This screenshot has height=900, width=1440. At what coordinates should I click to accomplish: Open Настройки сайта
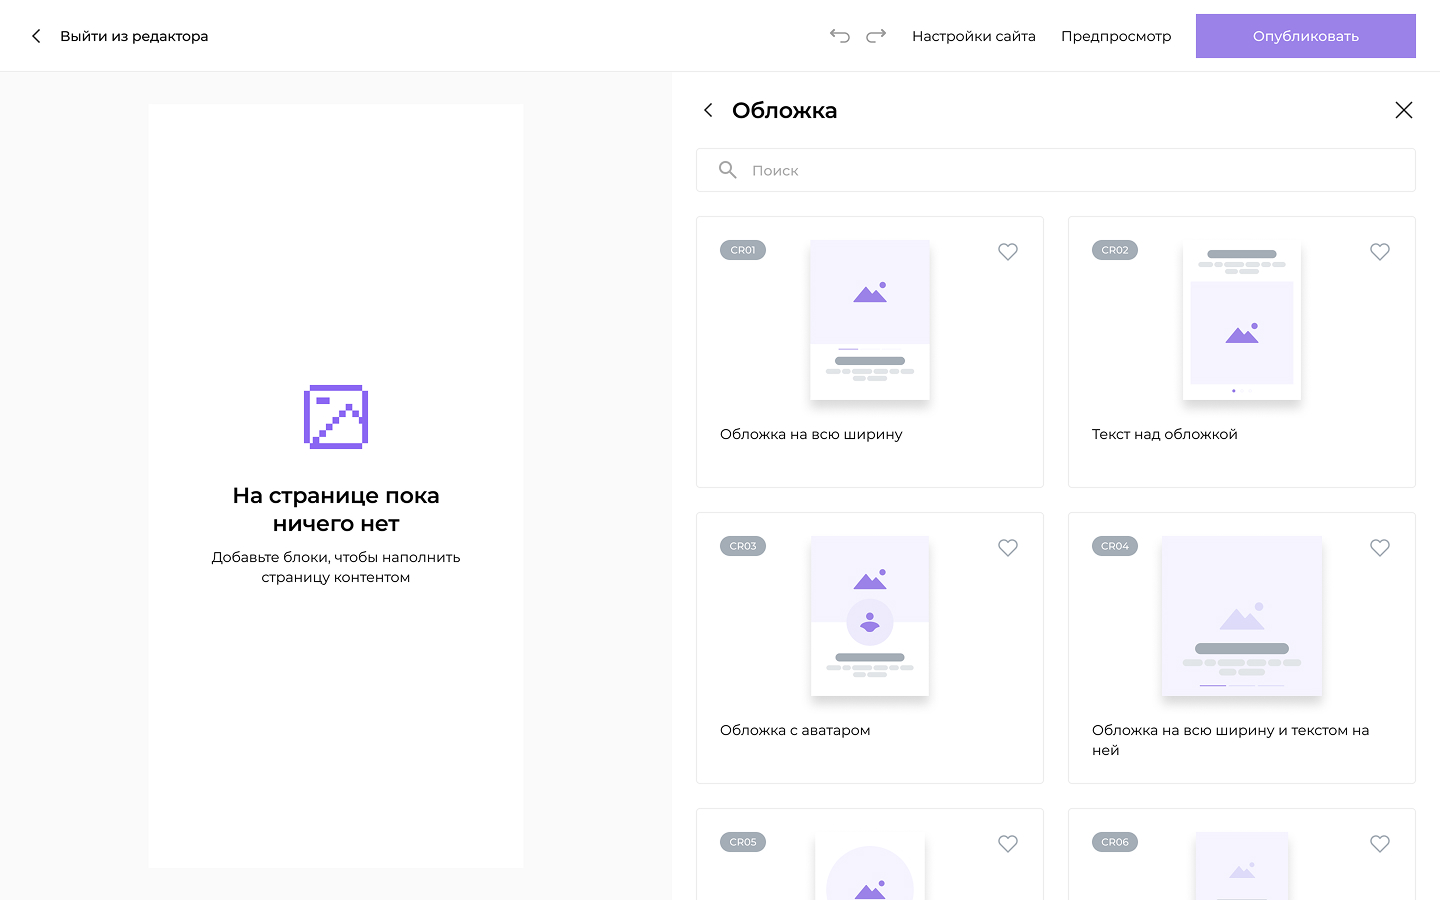point(973,36)
